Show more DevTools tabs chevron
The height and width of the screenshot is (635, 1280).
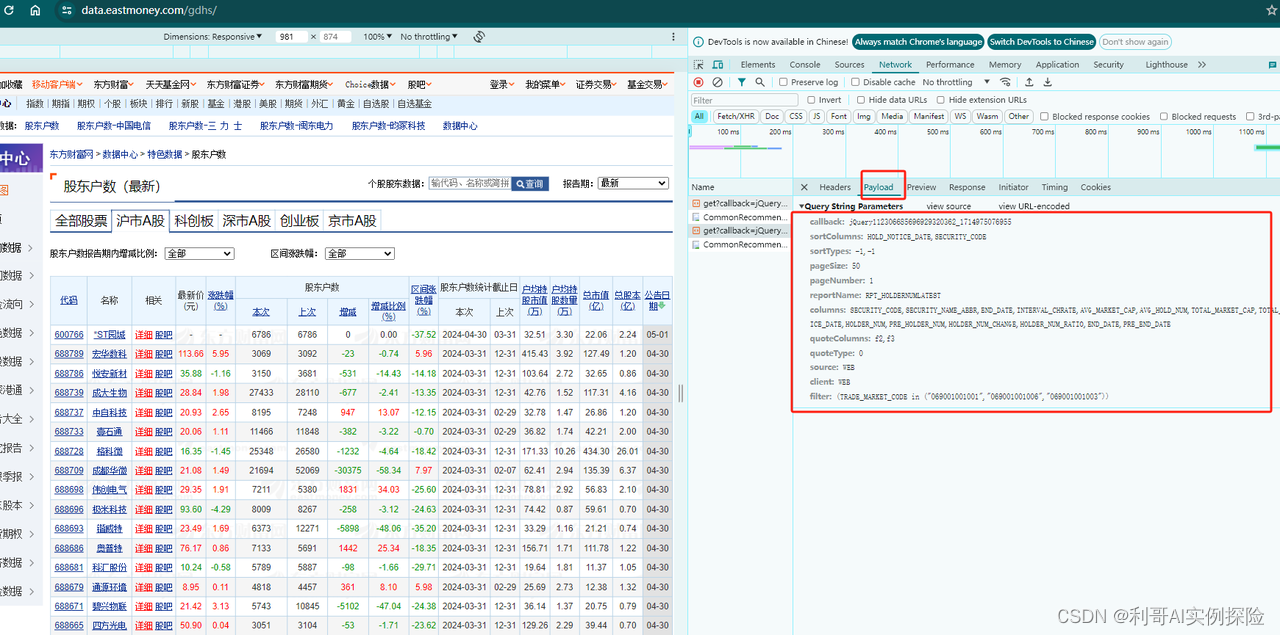point(1202,64)
